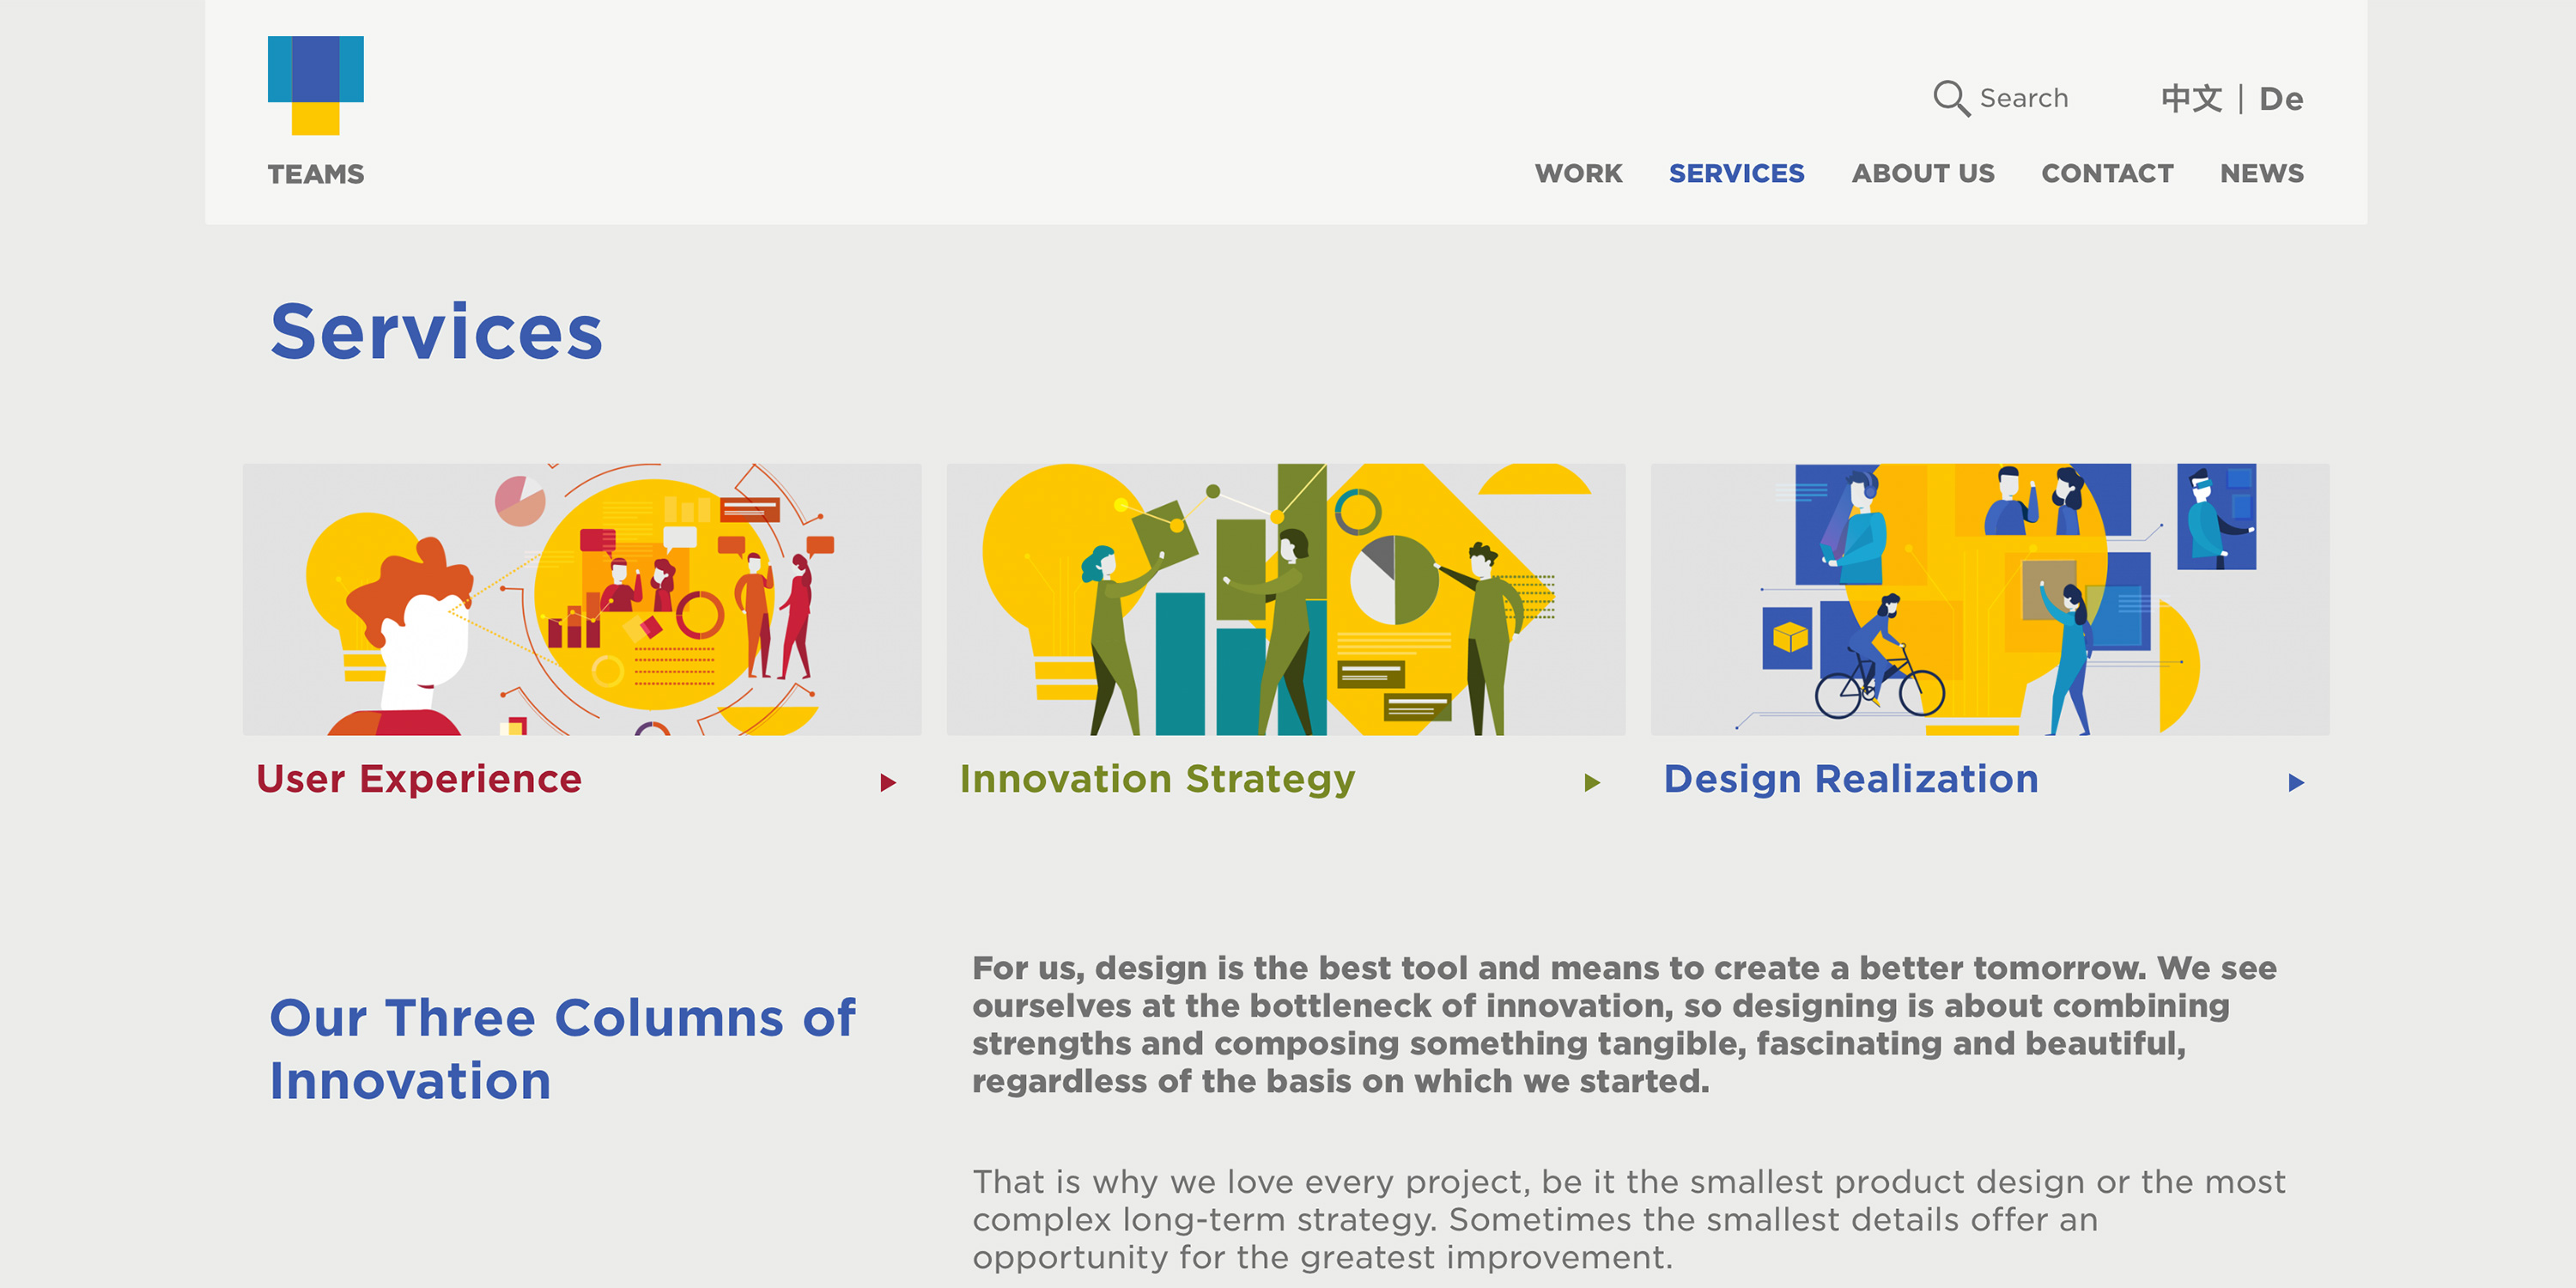Click the bold paragraph starting 'For us, design'
Screen dimensions: 2576x1288
[1624, 1024]
